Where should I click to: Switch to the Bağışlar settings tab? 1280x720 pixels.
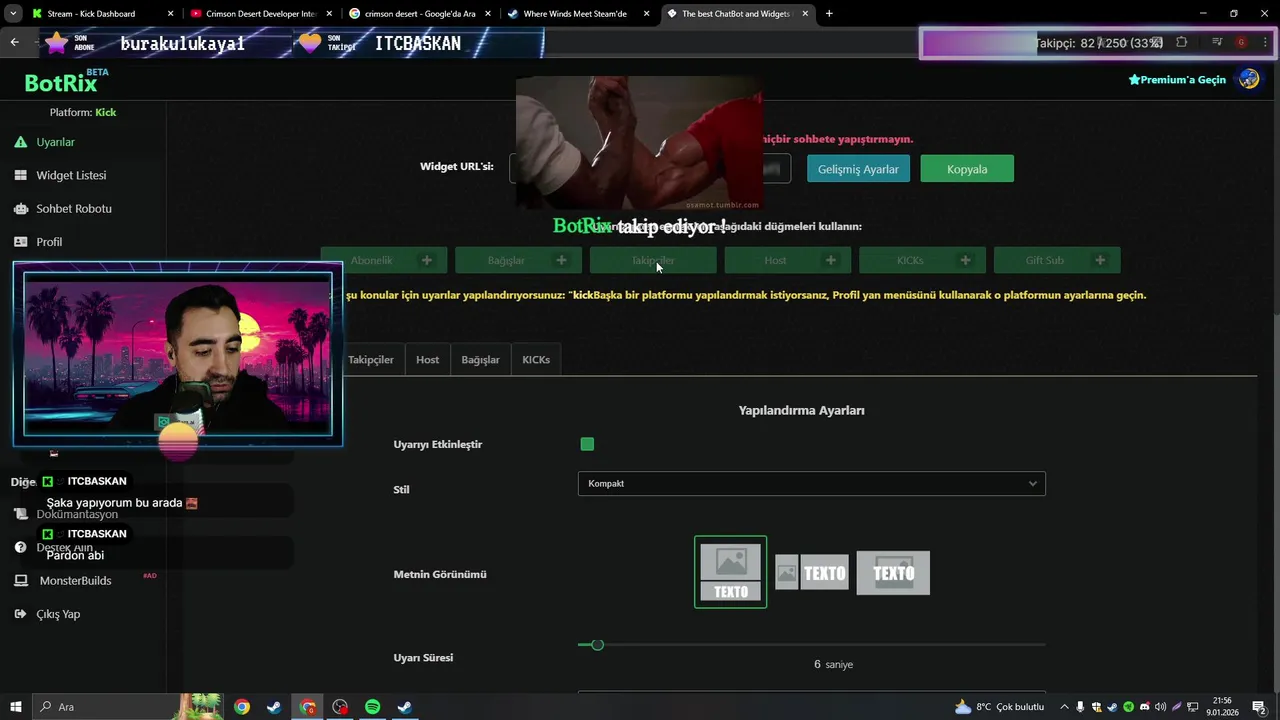(480, 360)
